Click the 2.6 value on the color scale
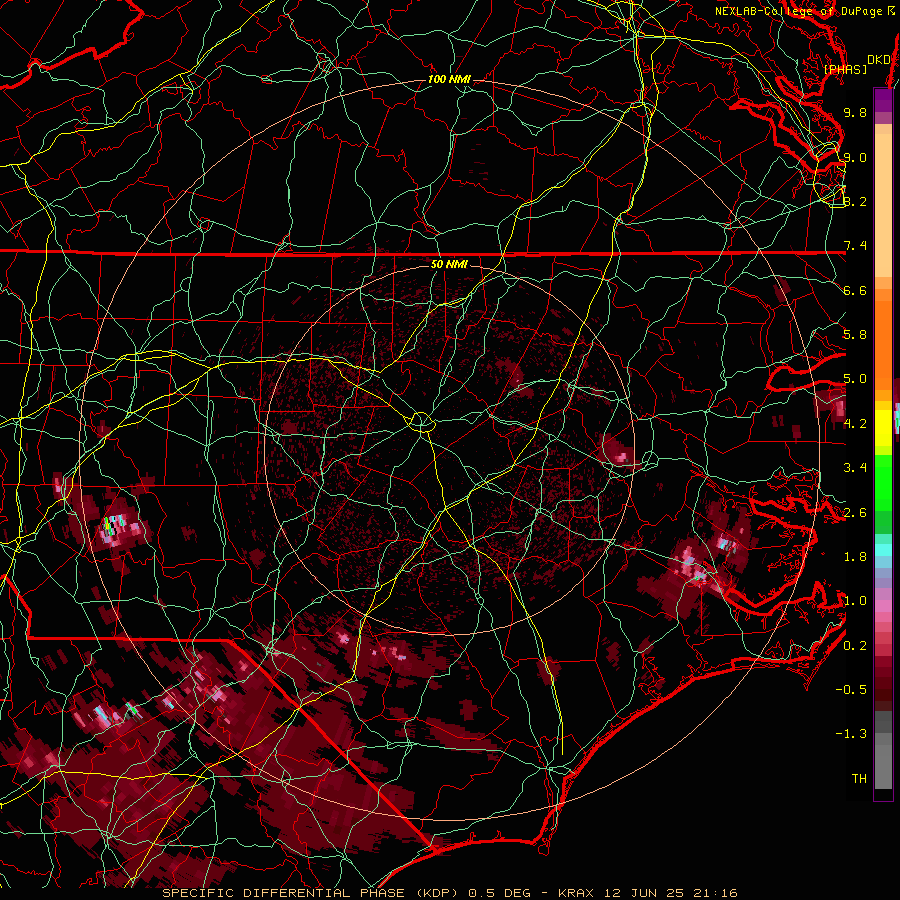Viewport: 900px width, 900px height. (x=855, y=513)
